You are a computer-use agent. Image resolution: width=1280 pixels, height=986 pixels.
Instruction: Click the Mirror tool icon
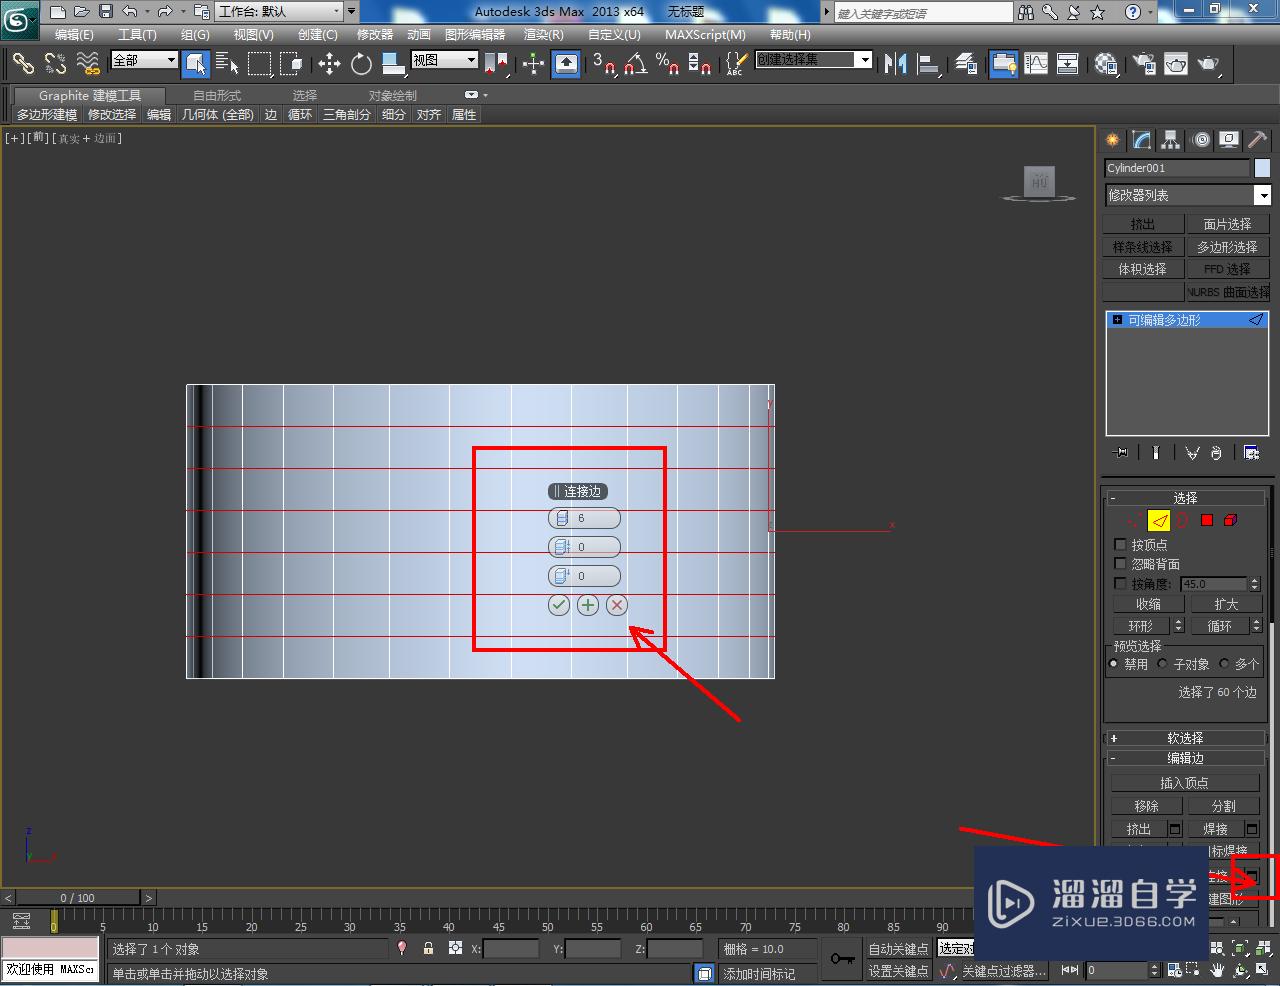click(x=895, y=64)
